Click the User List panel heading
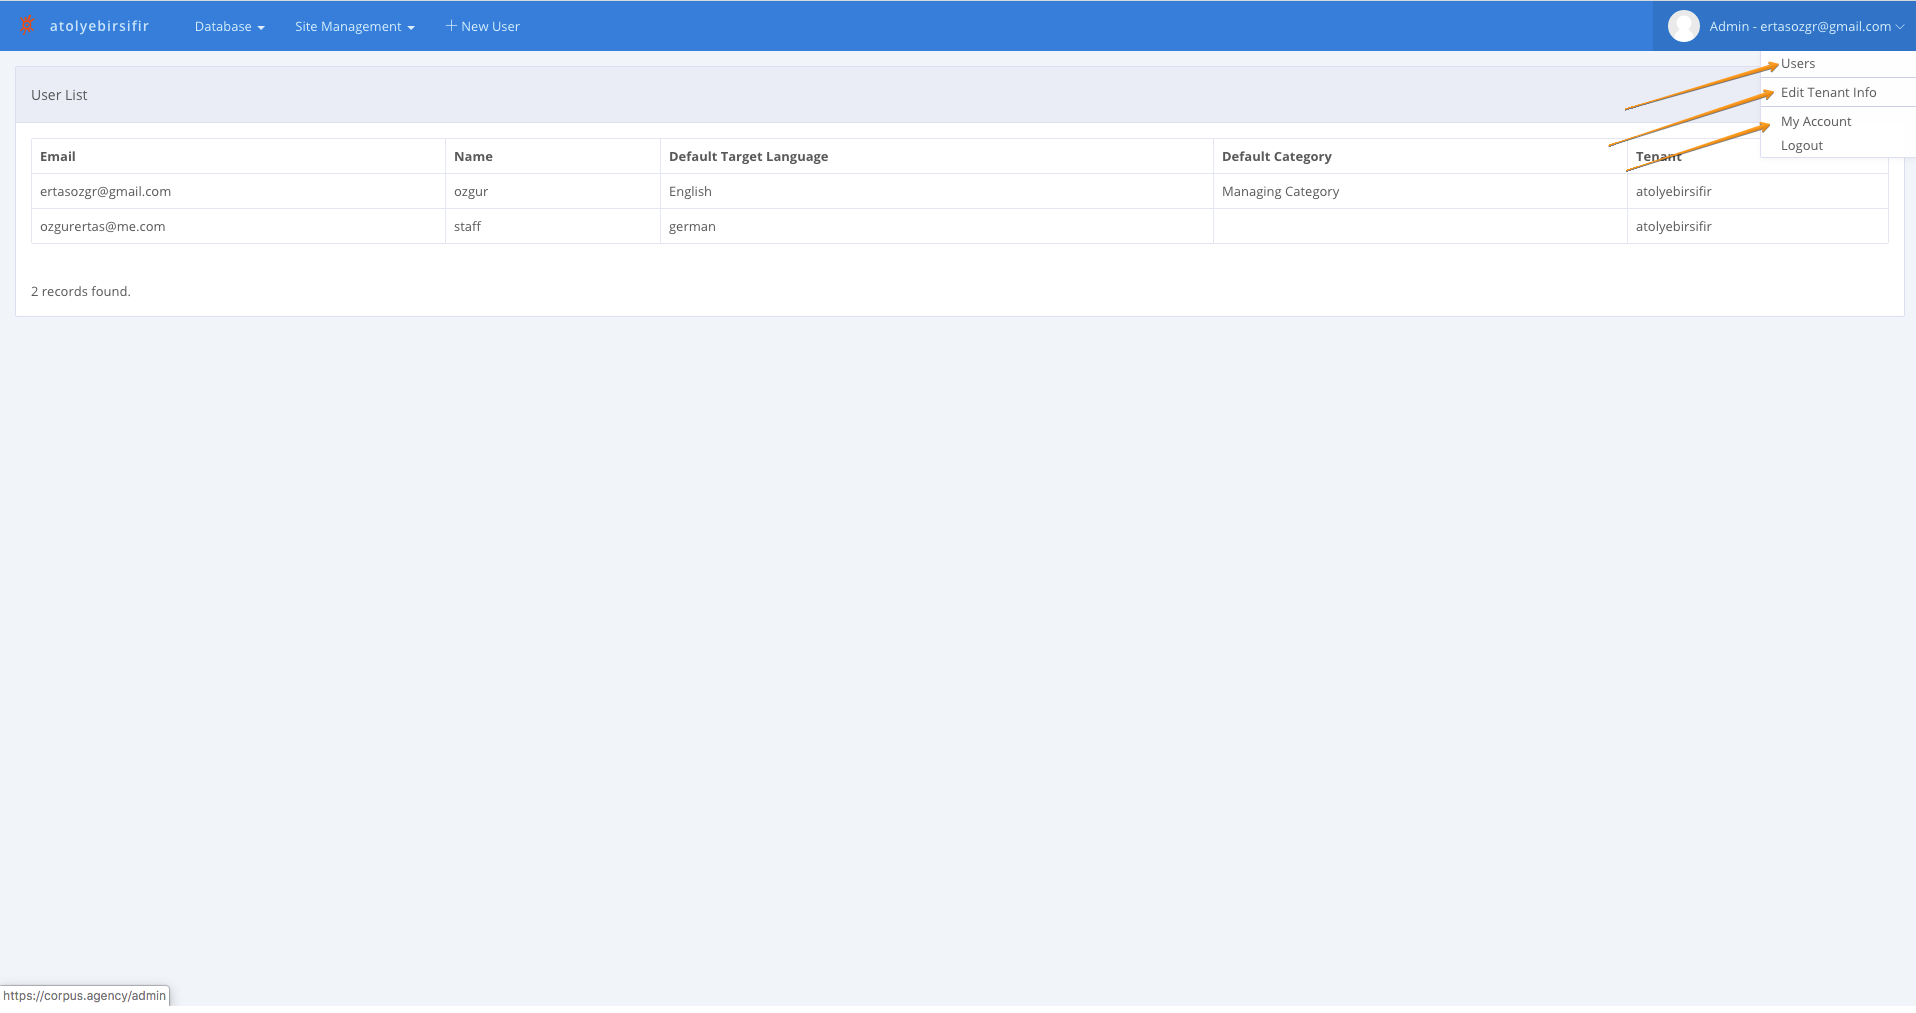Image resolution: width=1916 pixels, height=1013 pixels. (x=59, y=95)
